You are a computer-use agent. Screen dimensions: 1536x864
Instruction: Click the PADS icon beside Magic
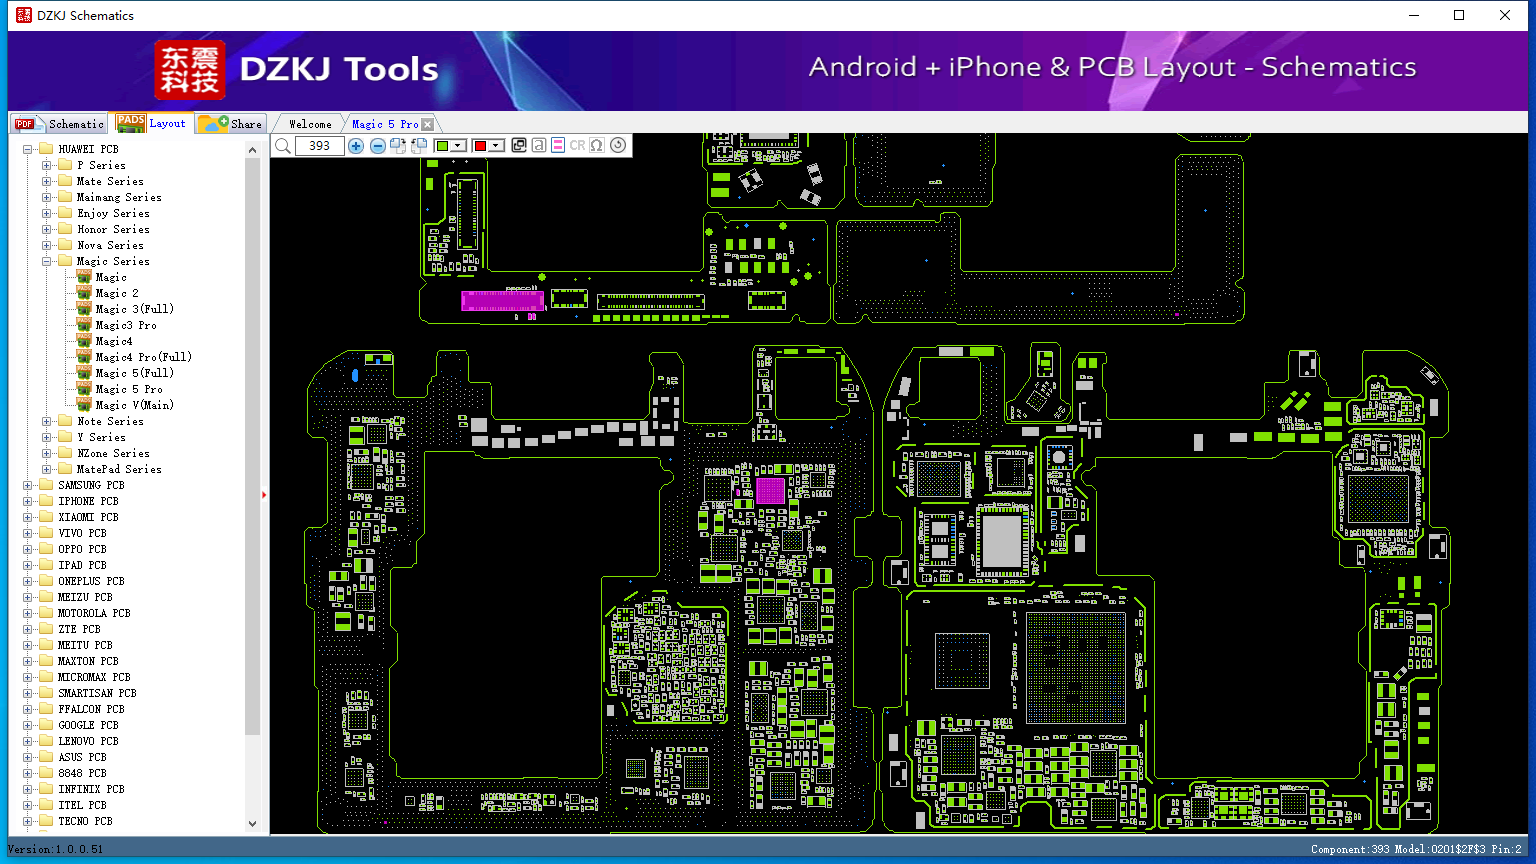84,277
